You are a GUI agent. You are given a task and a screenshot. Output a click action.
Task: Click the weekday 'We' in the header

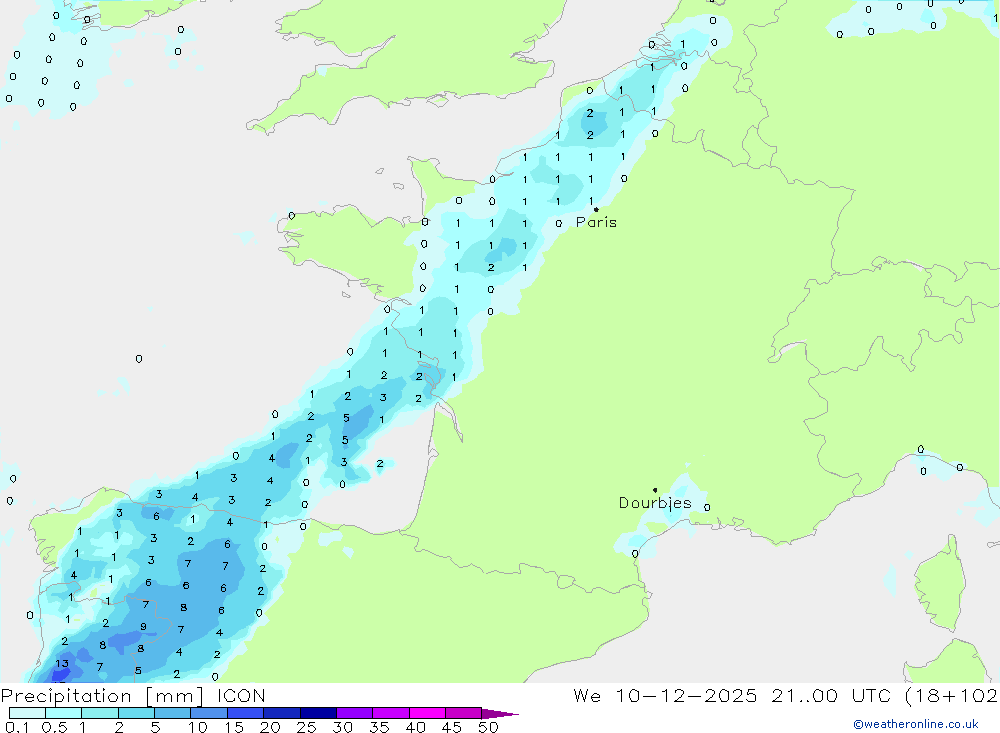coord(587,695)
